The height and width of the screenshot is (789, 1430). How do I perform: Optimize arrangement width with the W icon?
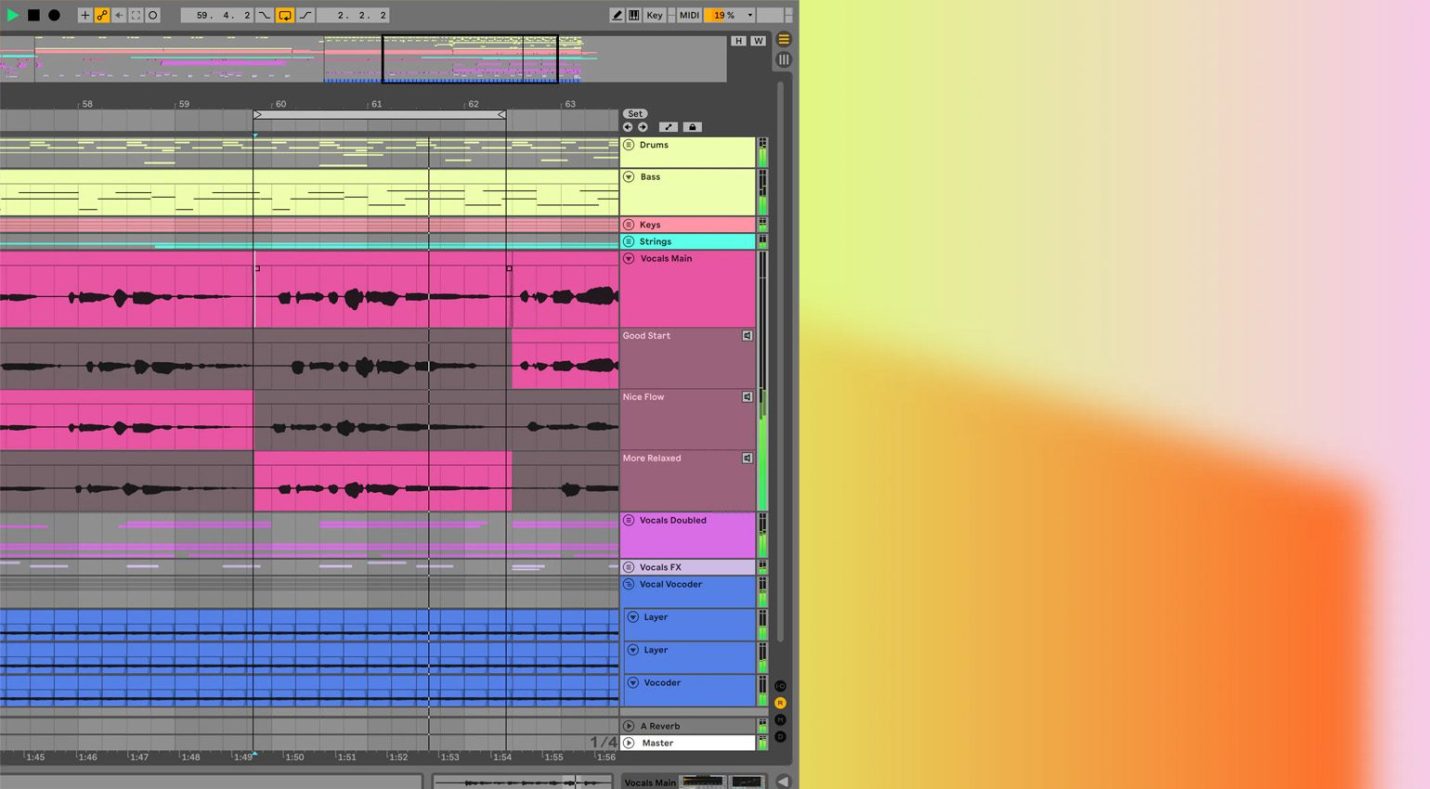click(x=758, y=40)
